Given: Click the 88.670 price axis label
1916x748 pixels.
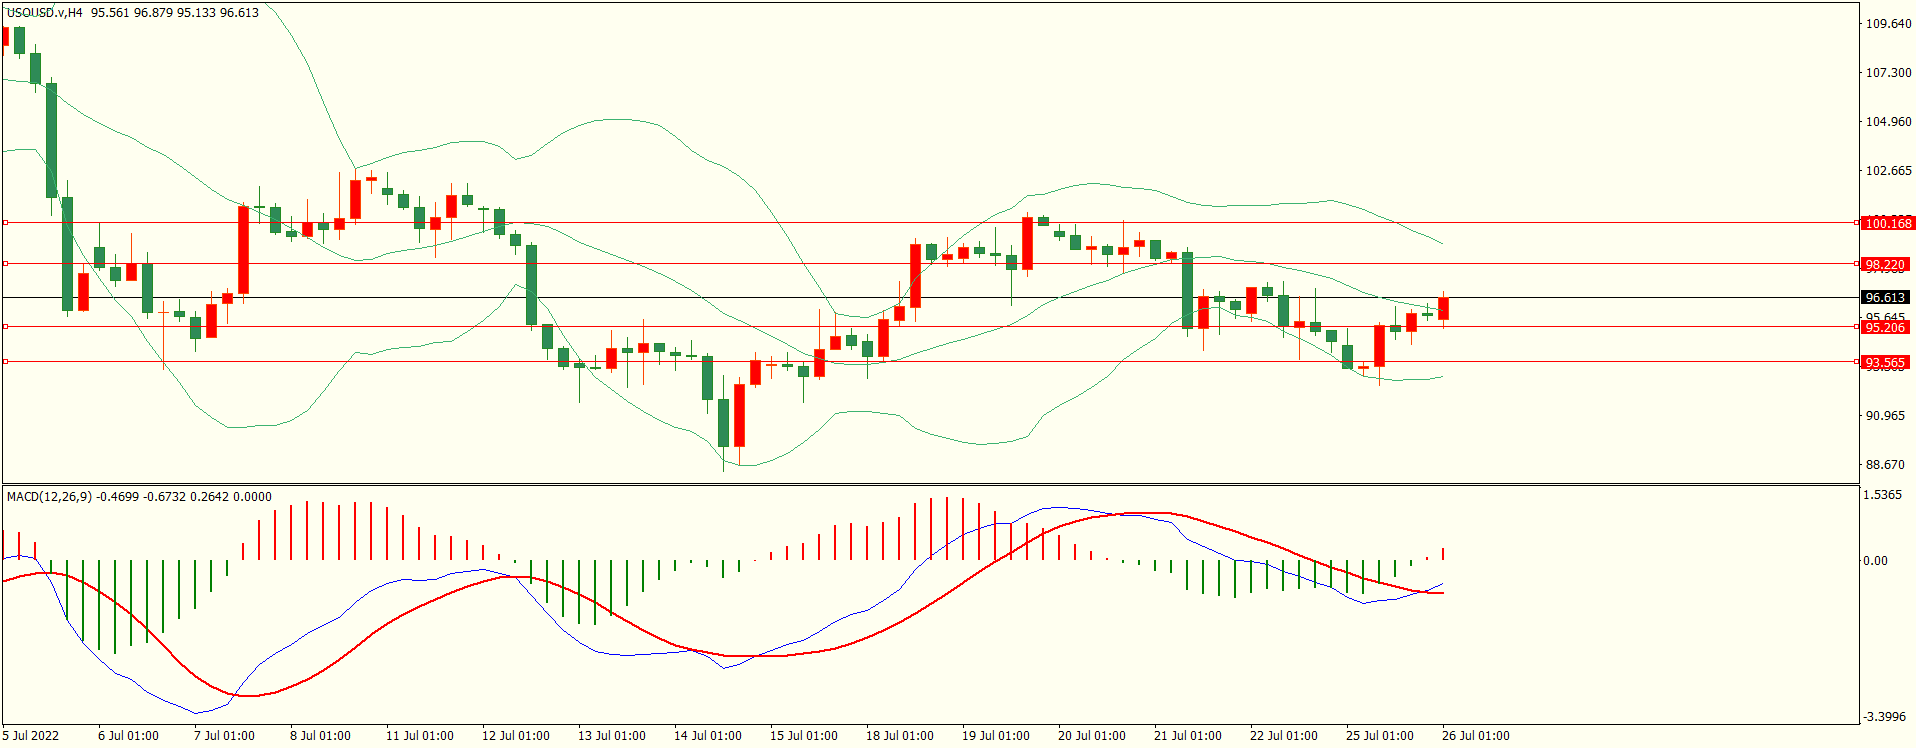Looking at the screenshot, I should [1885, 465].
